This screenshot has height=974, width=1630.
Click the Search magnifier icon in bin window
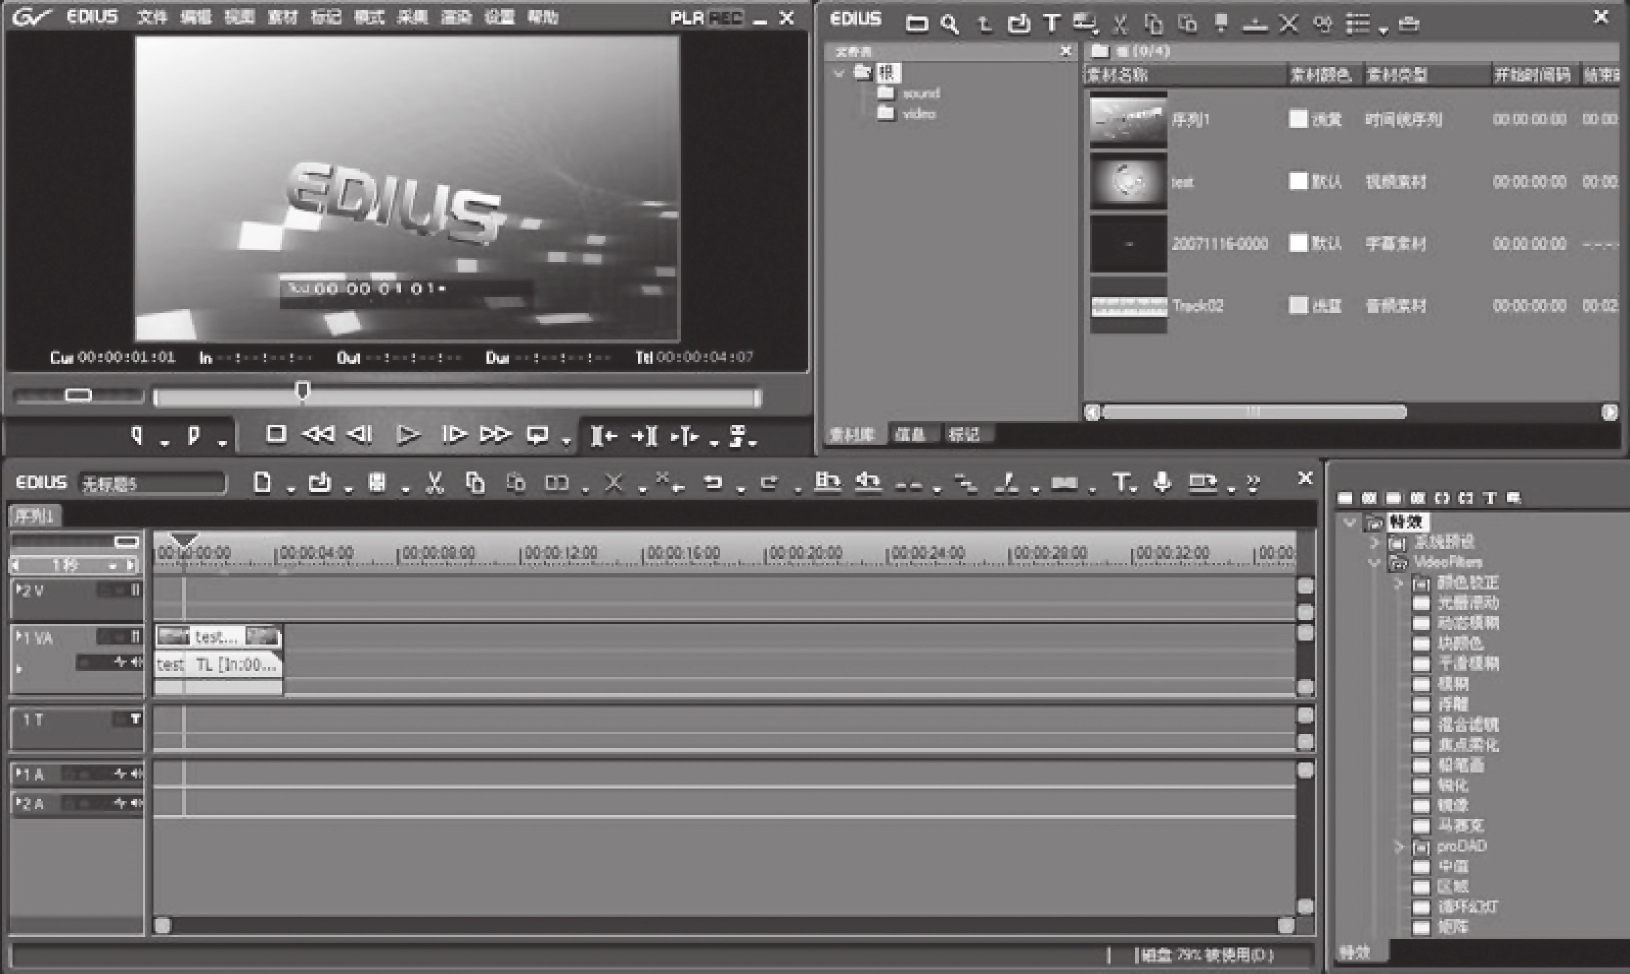coord(950,24)
